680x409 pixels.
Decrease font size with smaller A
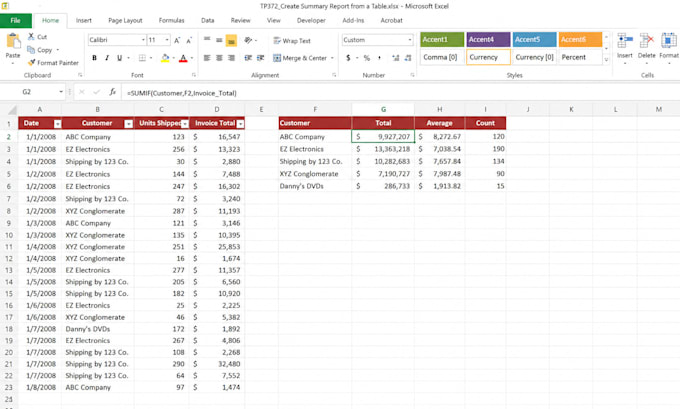tap(189, 40)
